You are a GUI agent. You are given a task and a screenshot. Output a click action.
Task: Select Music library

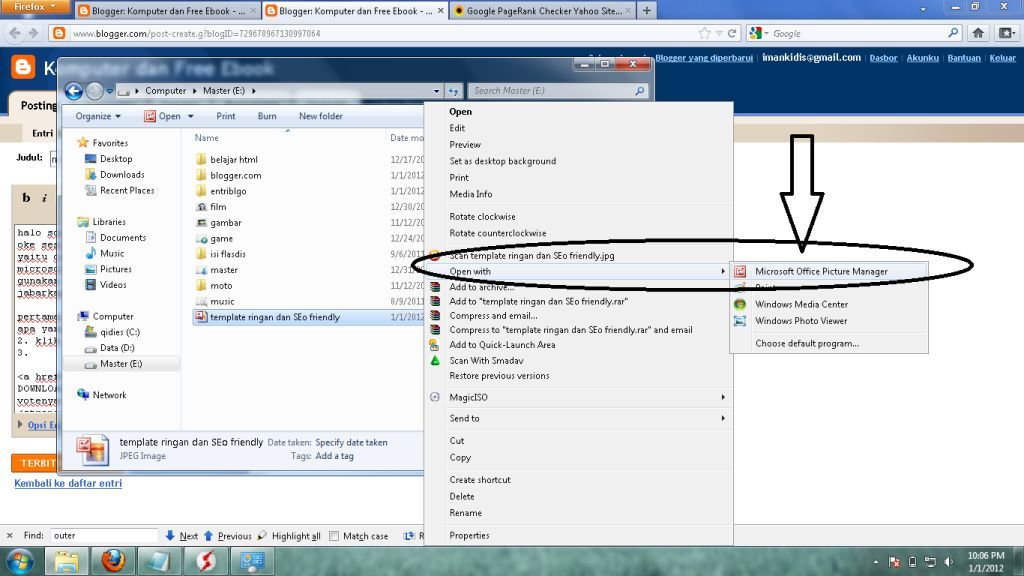click(104, 253)
